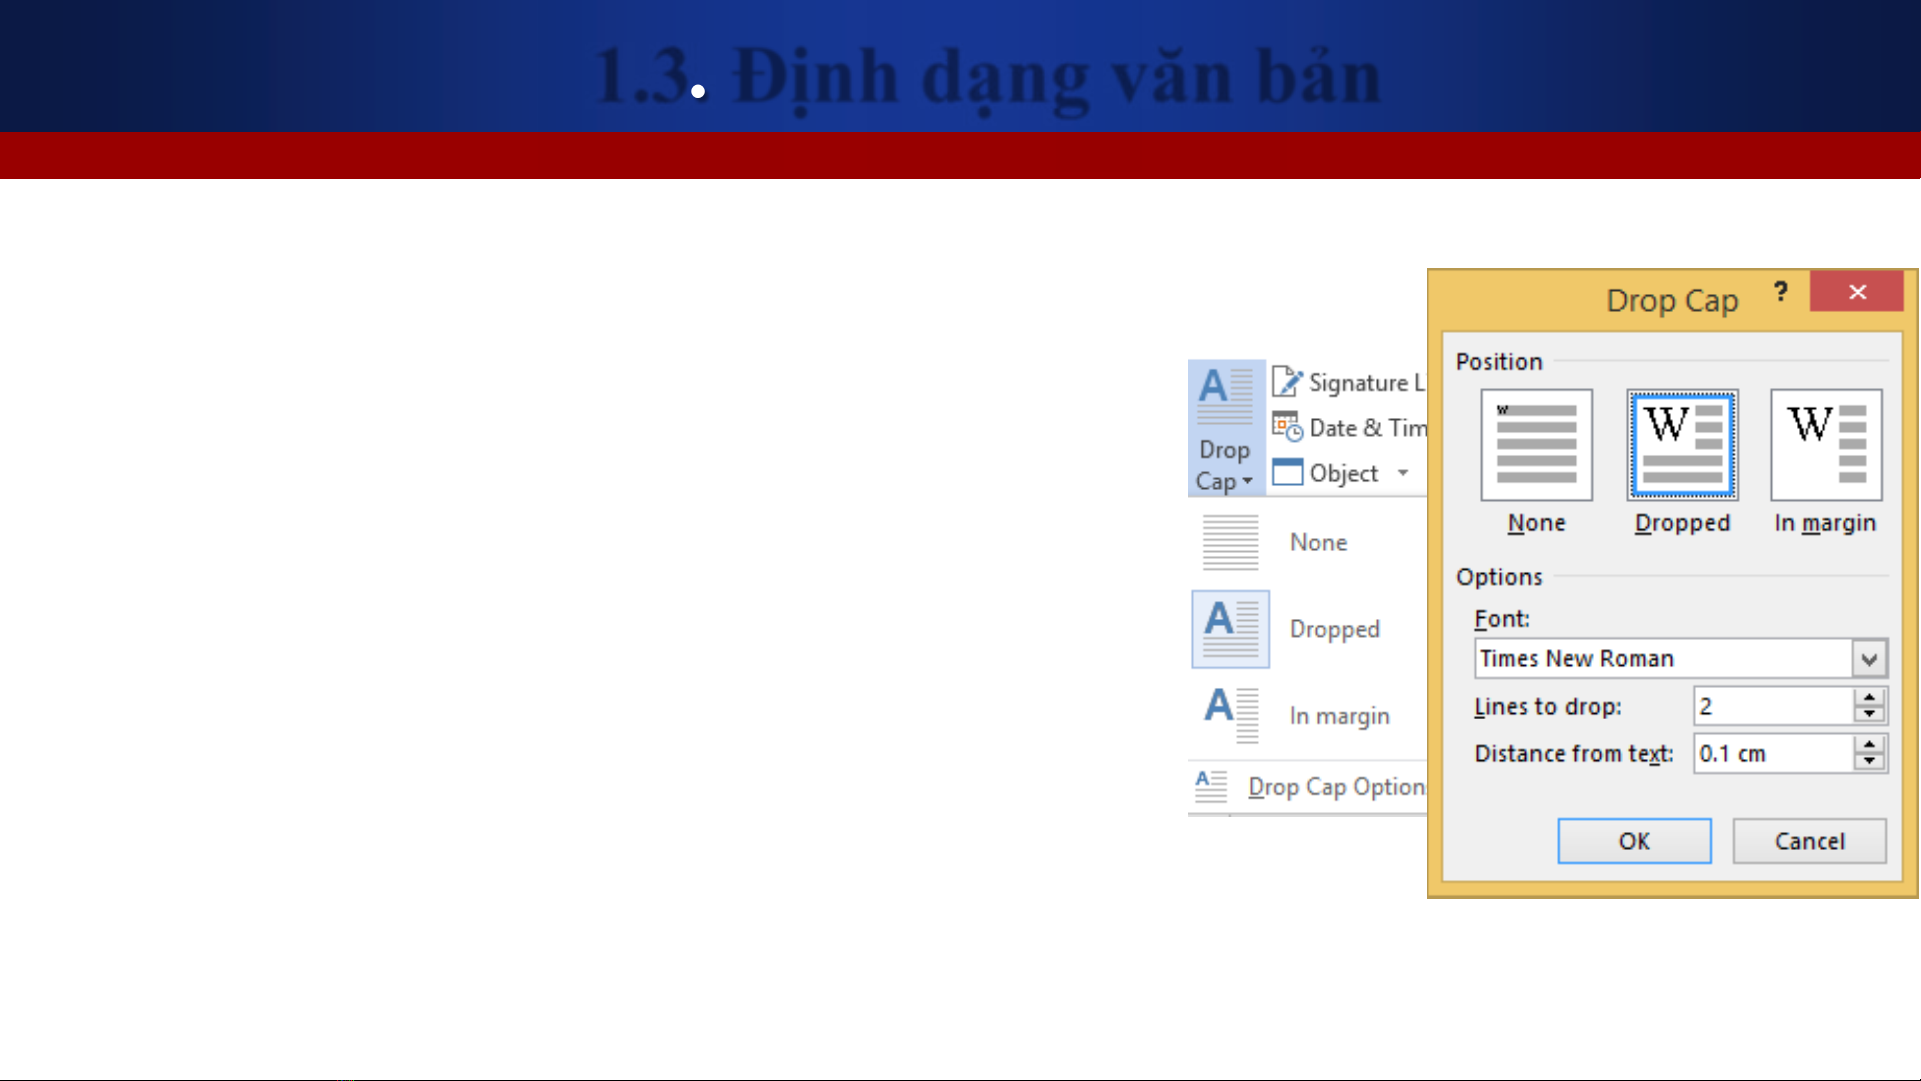Expand the Object dropdown arrow

[x=1403, y=473]
